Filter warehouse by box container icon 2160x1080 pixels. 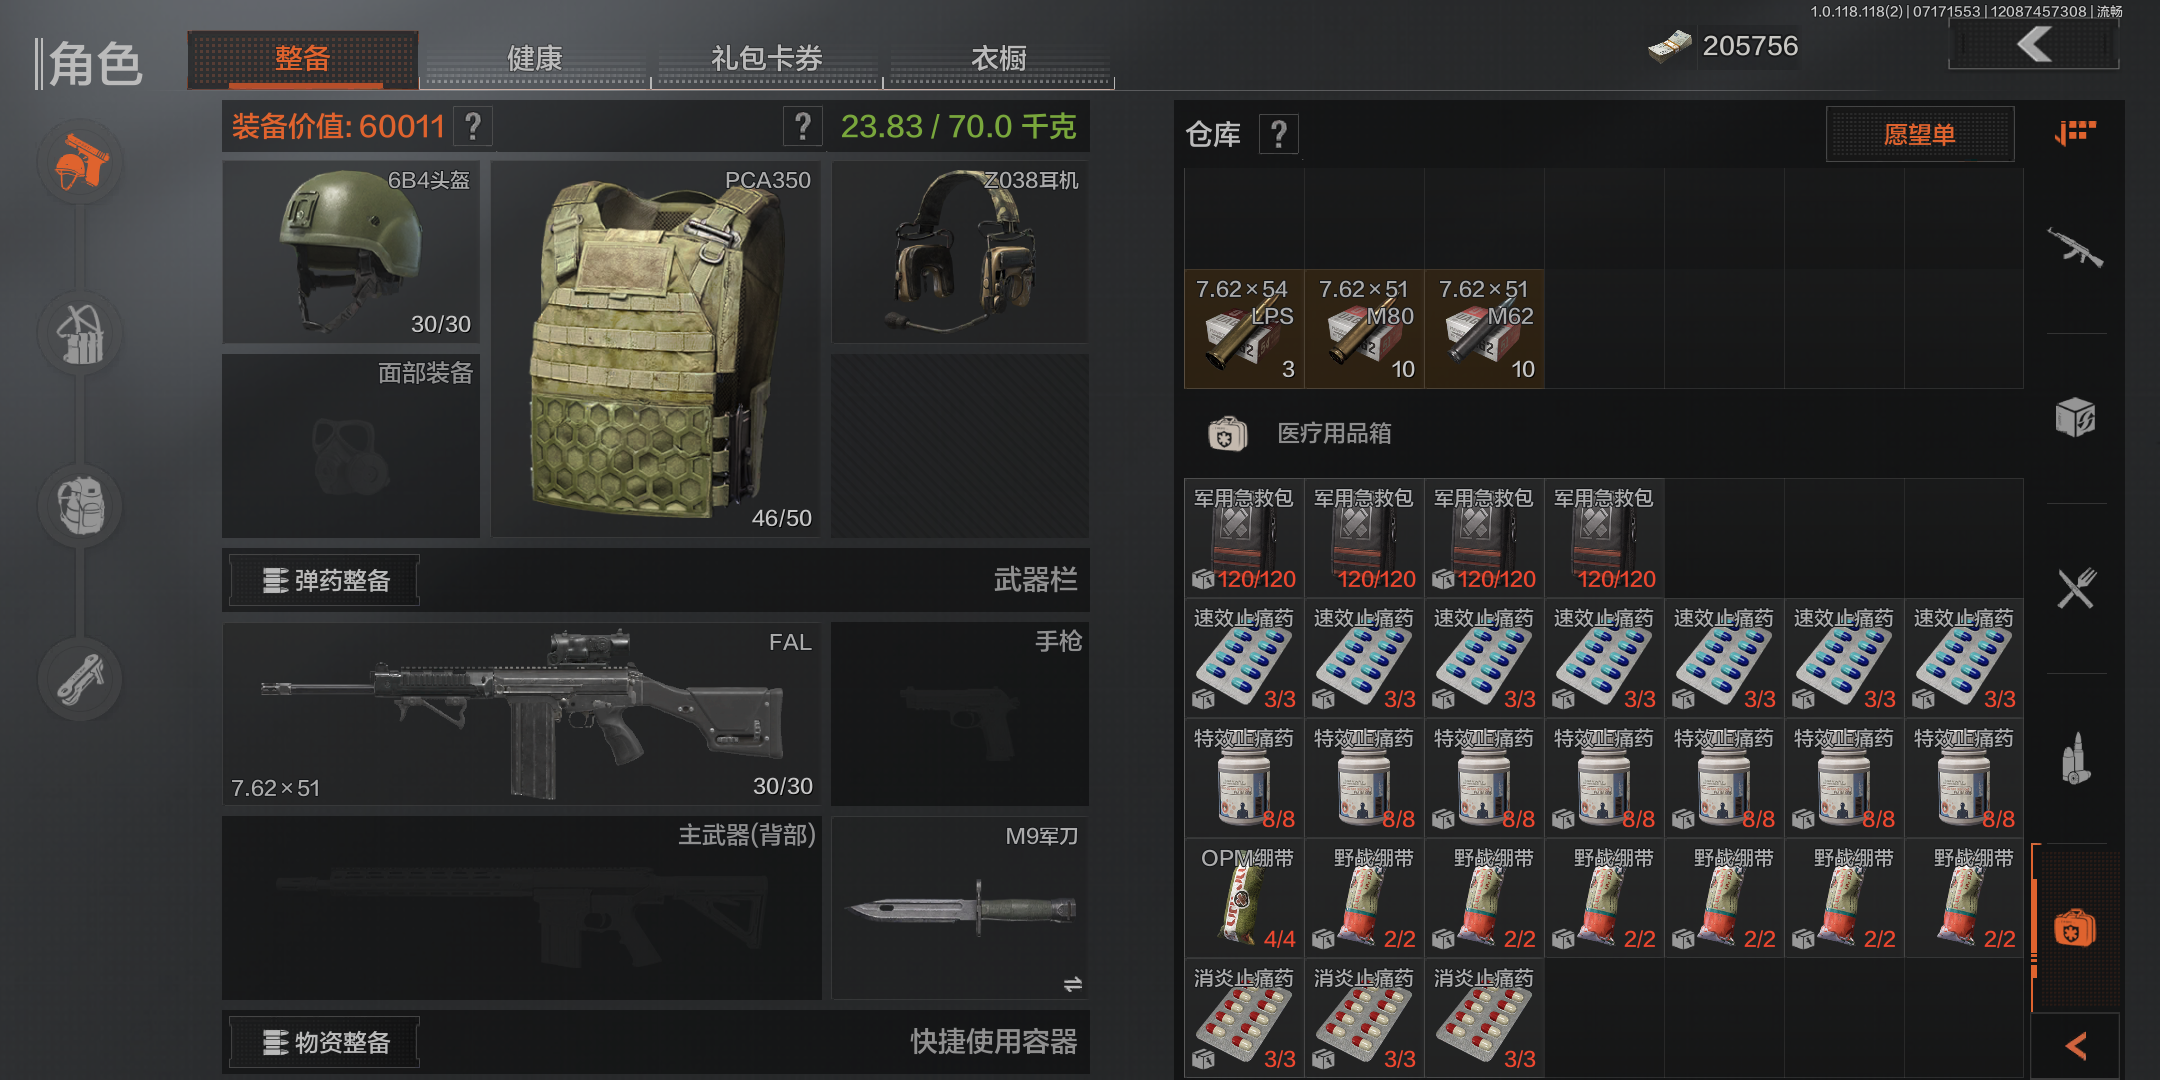pos(2075,417)
